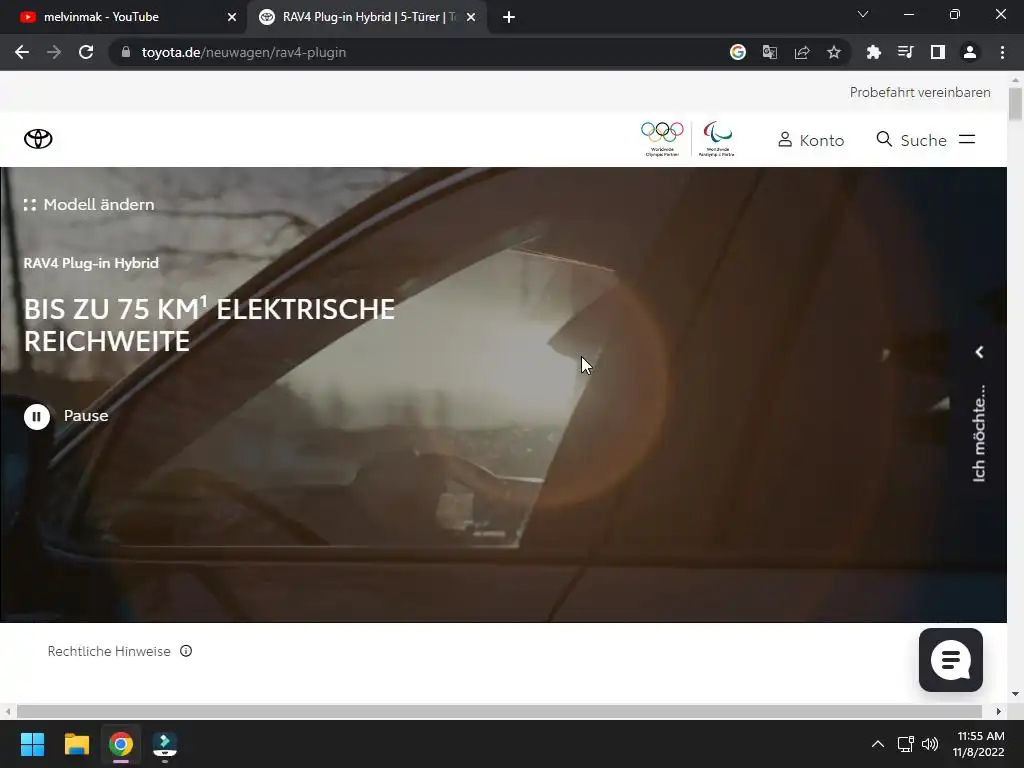The height and width of the screenshot is (768, 1024).
Task: Open Chrome's three-dot menu
Action: tap(1002, 52)
